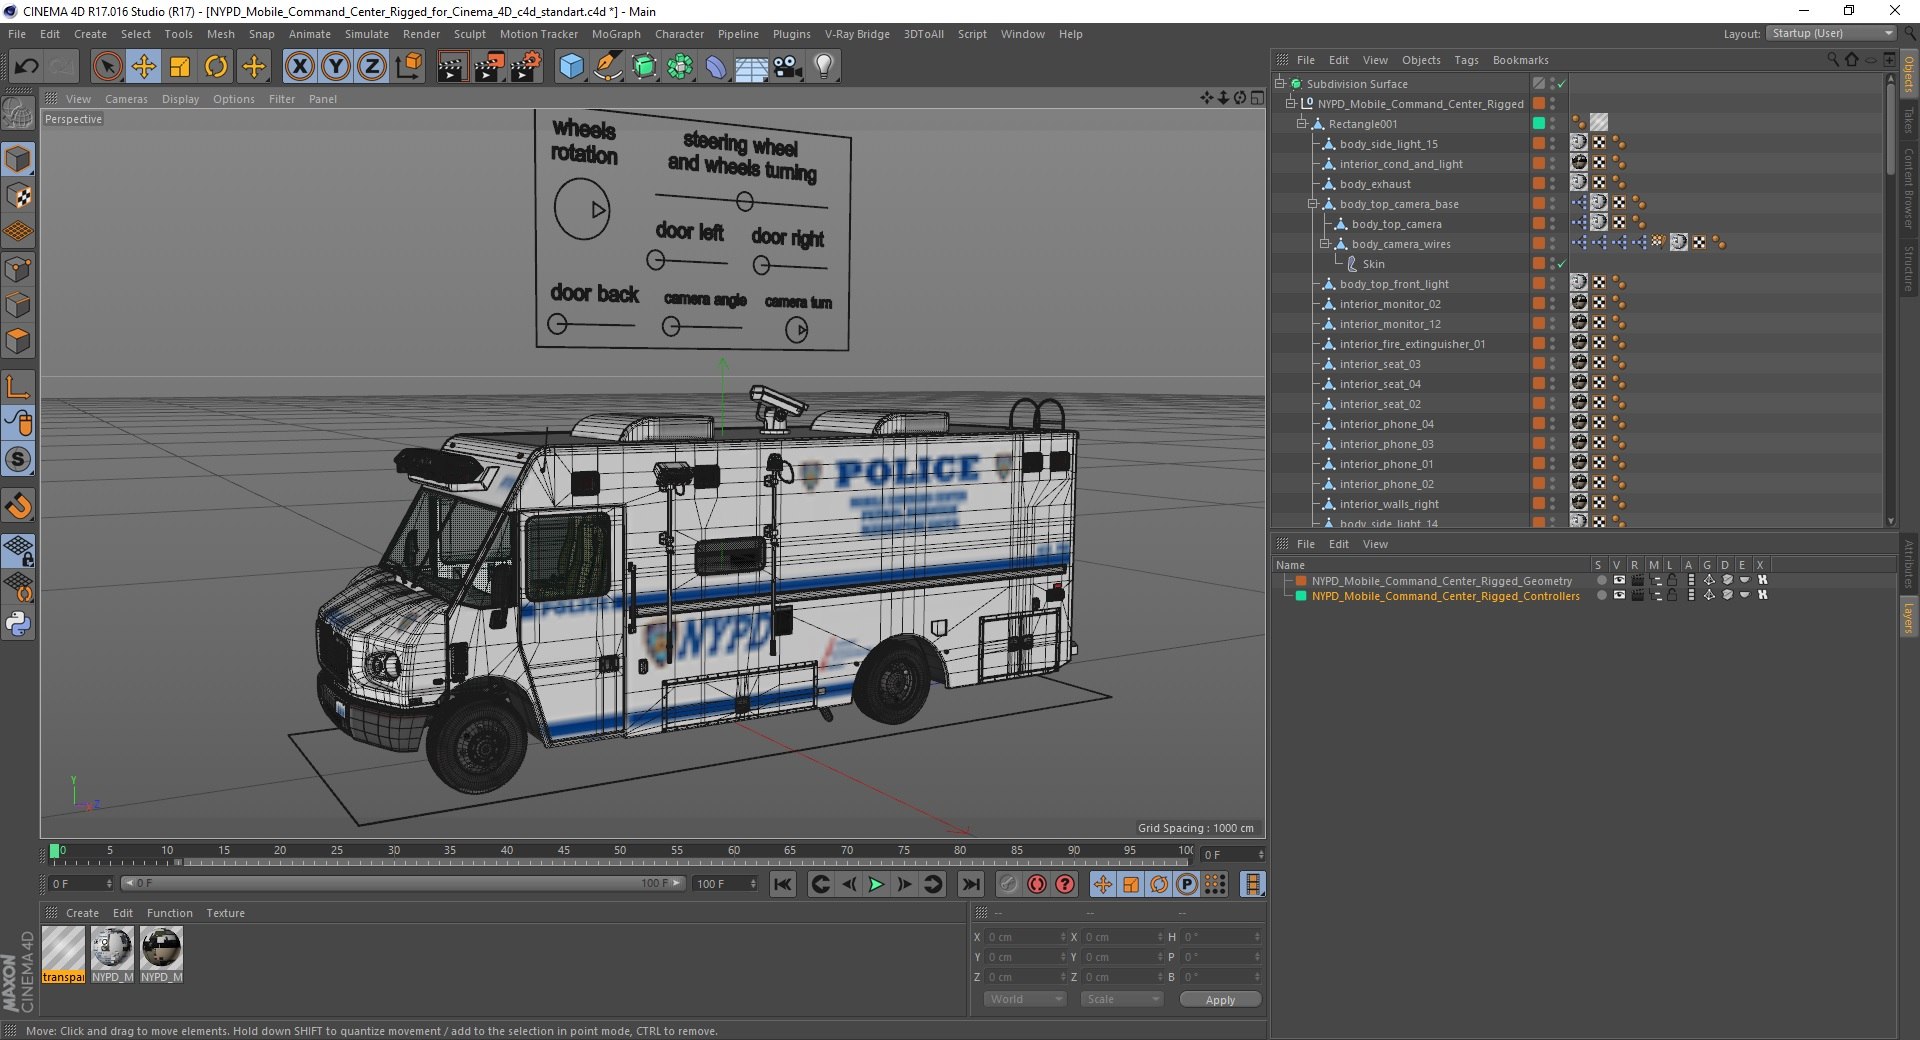Toggle Z axis lock
This screenshot has width=1920, height=1040.
pos(372,67)
